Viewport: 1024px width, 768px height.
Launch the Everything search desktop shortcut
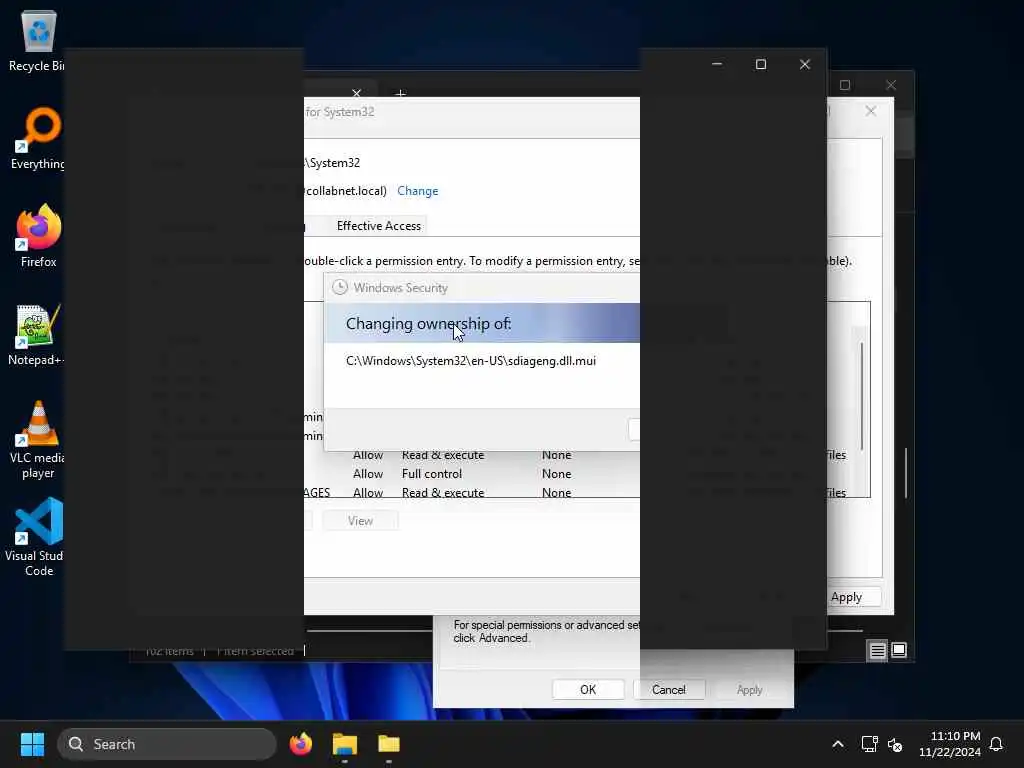pos(38,139)
